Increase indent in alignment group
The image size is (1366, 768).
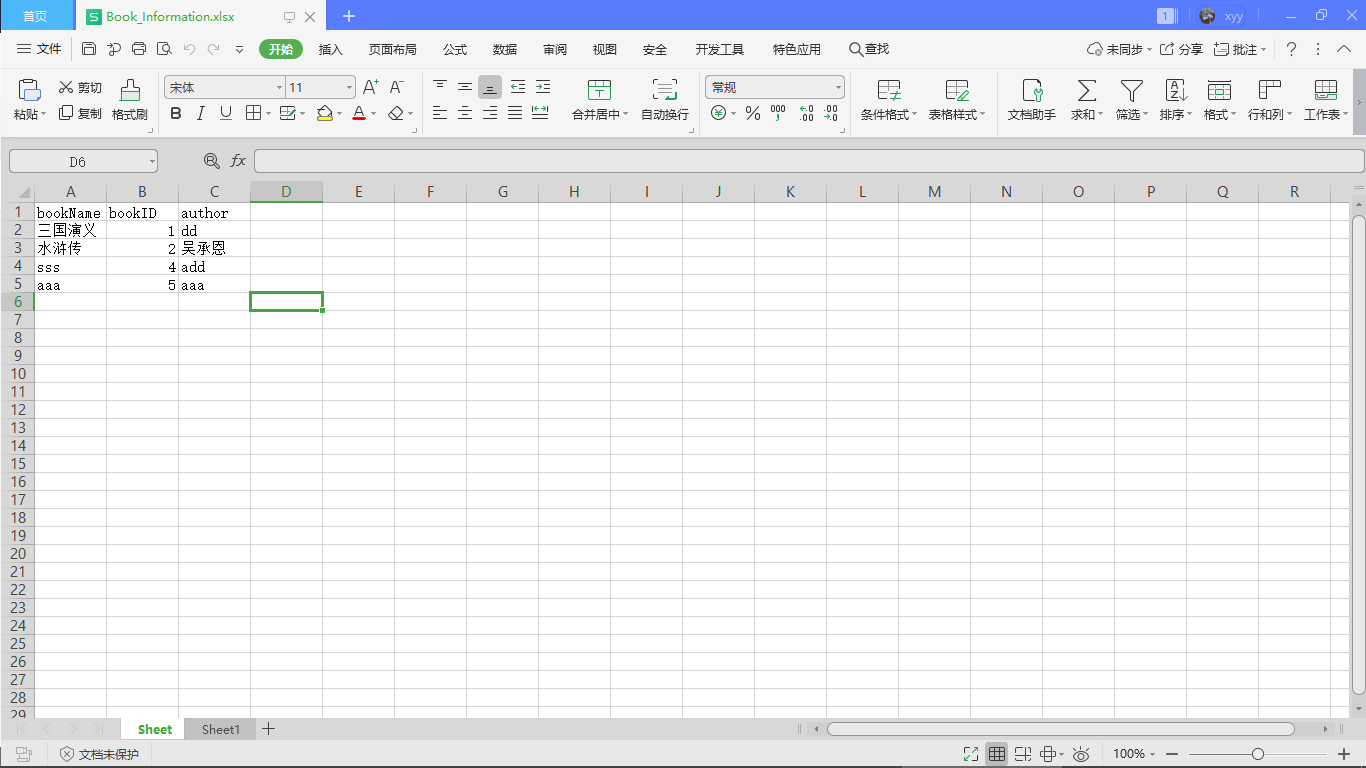click(542, 87)
